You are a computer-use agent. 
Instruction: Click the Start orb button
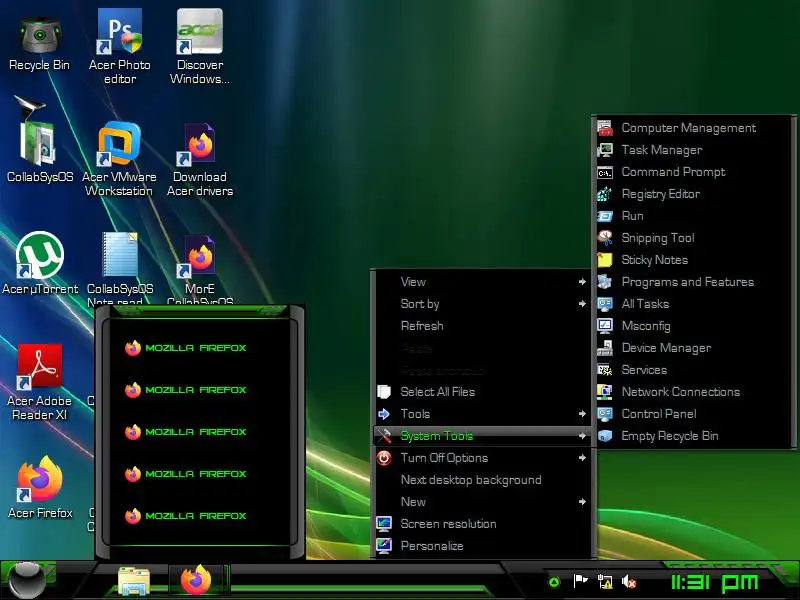pos(27,580)
